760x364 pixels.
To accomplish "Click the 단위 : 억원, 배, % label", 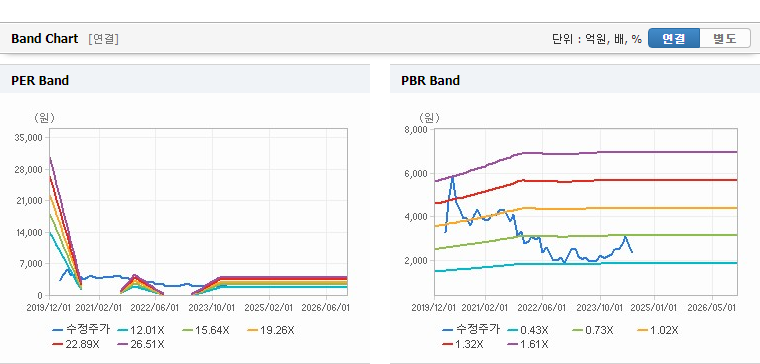I will click(x=597, y=39).
